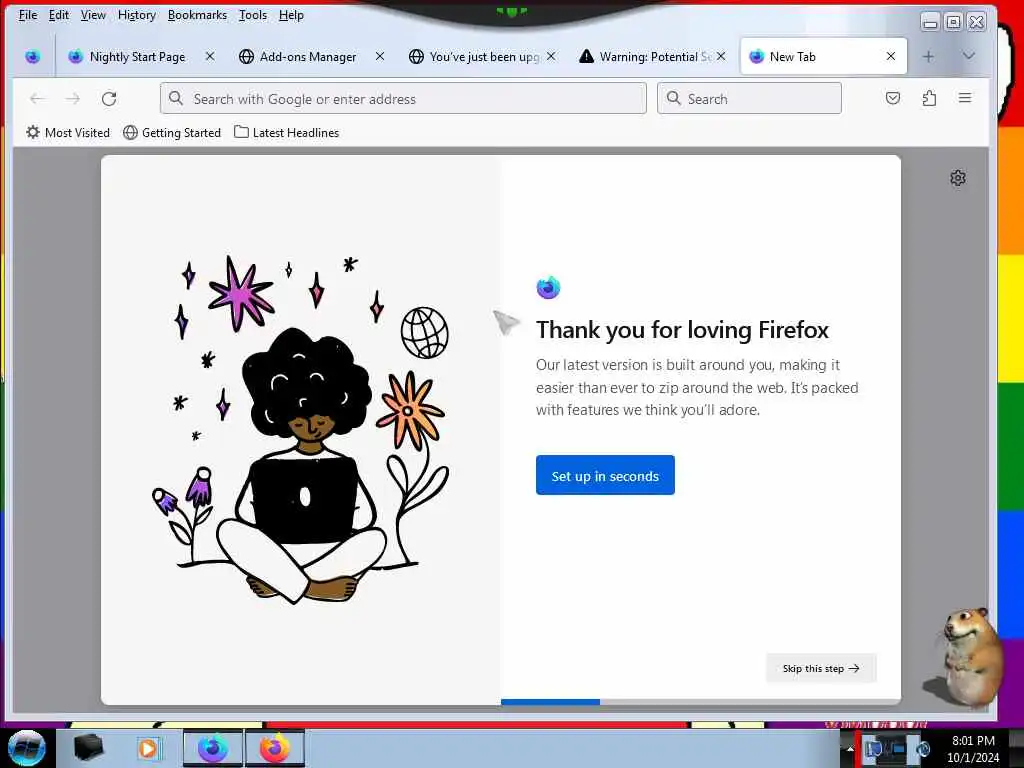Open the hamburger application menu
Screen dimensions: 1024x768
click(x=965, y=99)
